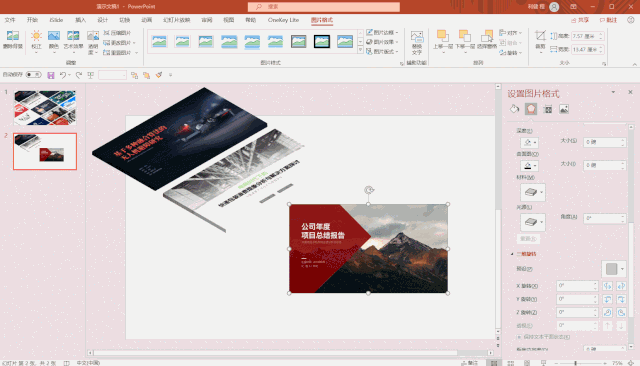Select slide 2 thumbnail
640x366 pixels.
[x=45, y=151]
